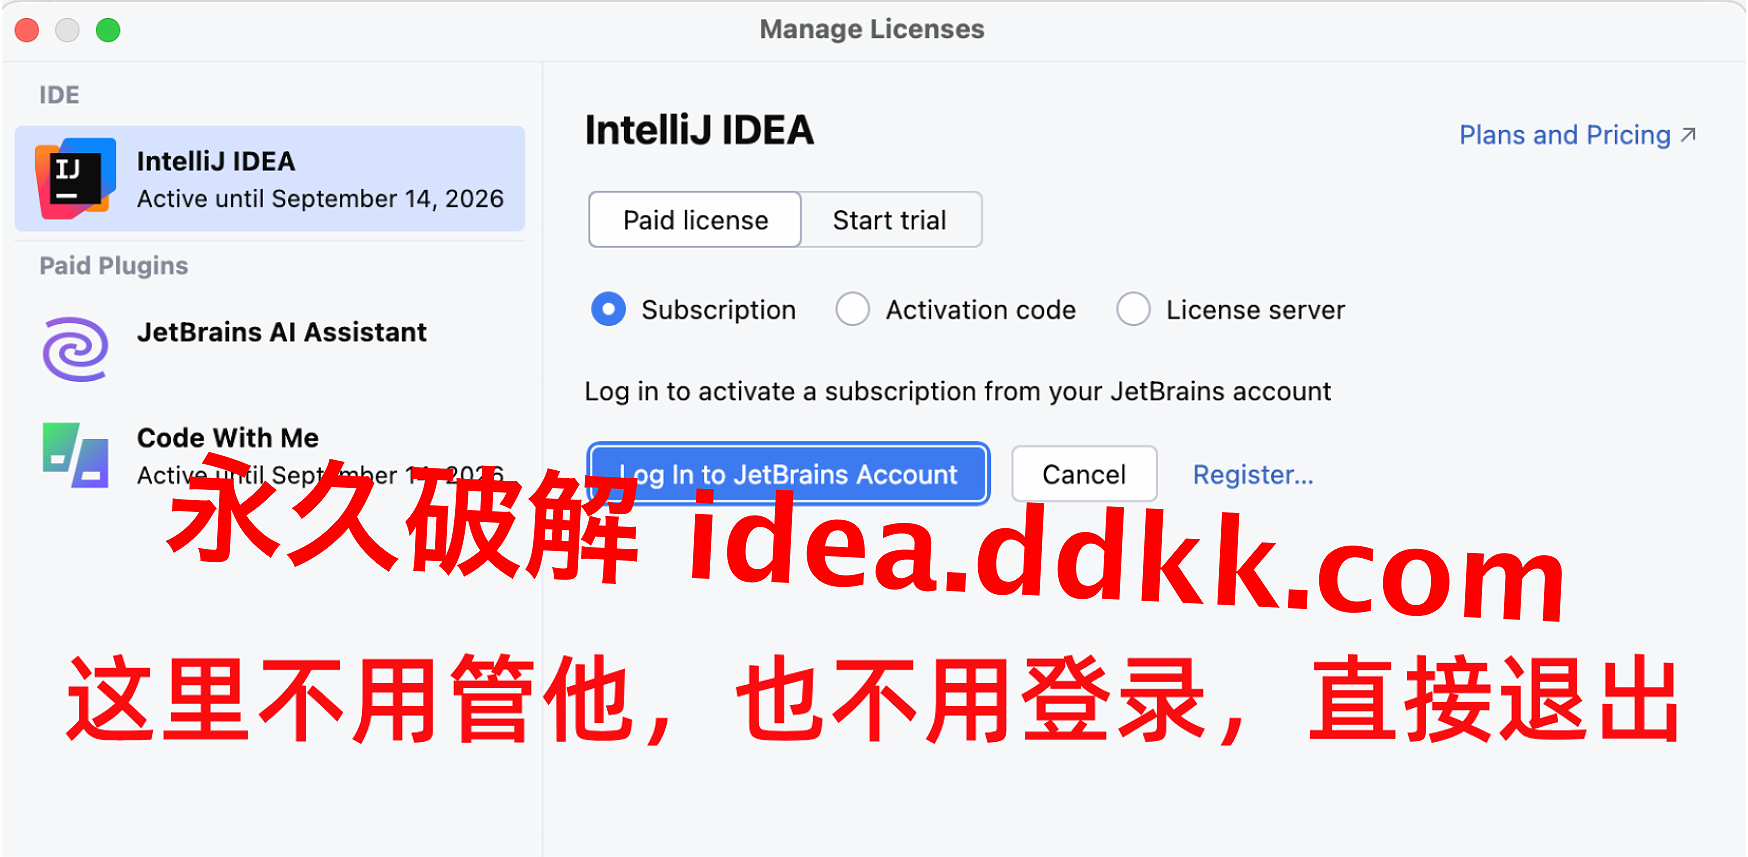Select Code With Me plugin entry
Viewport: 1748px width, 857px height.
[270, 455]
